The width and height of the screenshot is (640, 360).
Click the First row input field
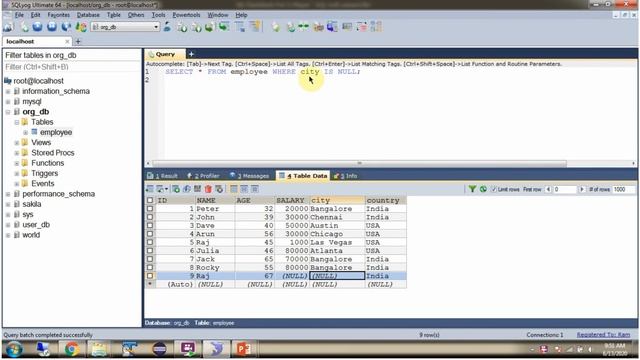[564, 189]
